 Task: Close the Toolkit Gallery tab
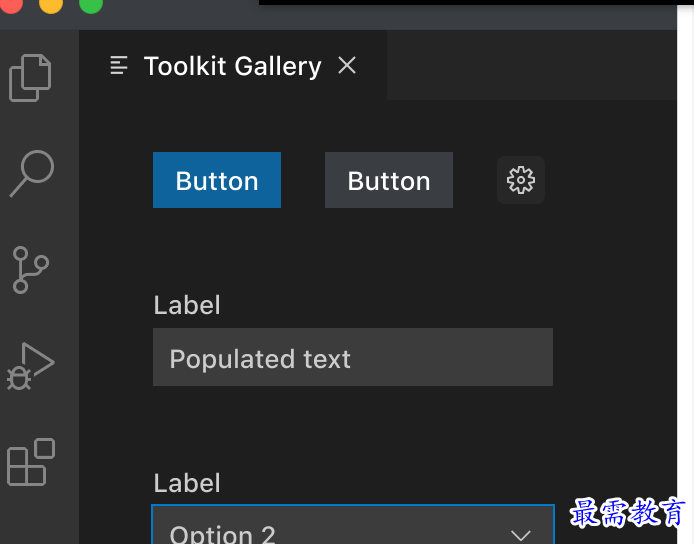point(347,66)
